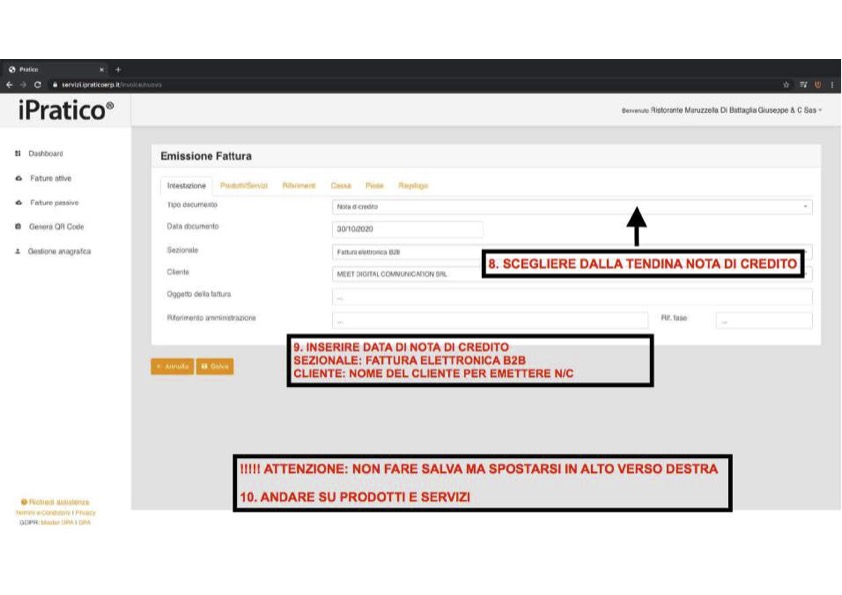842x595 pixels.
Task: Click the Data documento date field
Action: click(407, 229)
